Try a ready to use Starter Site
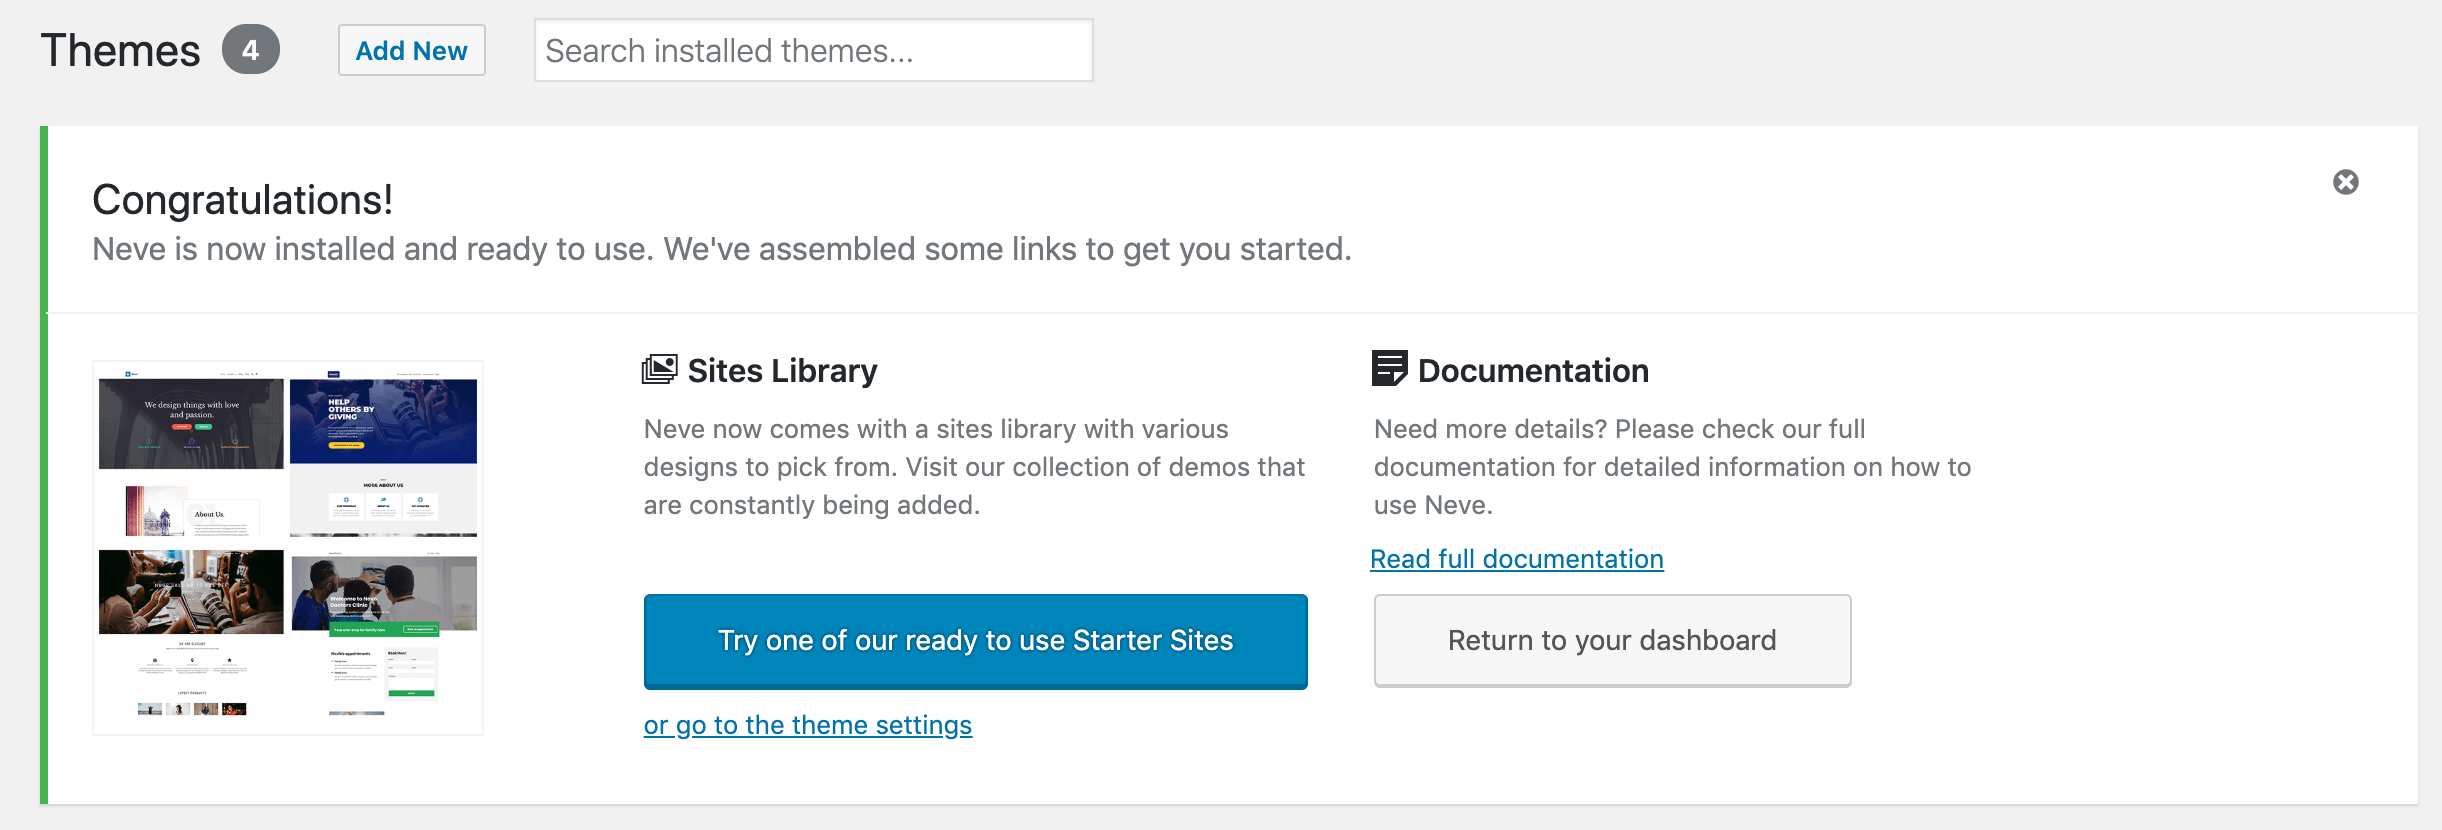The height and width of the screenshot is (830, 2442). 975,641
